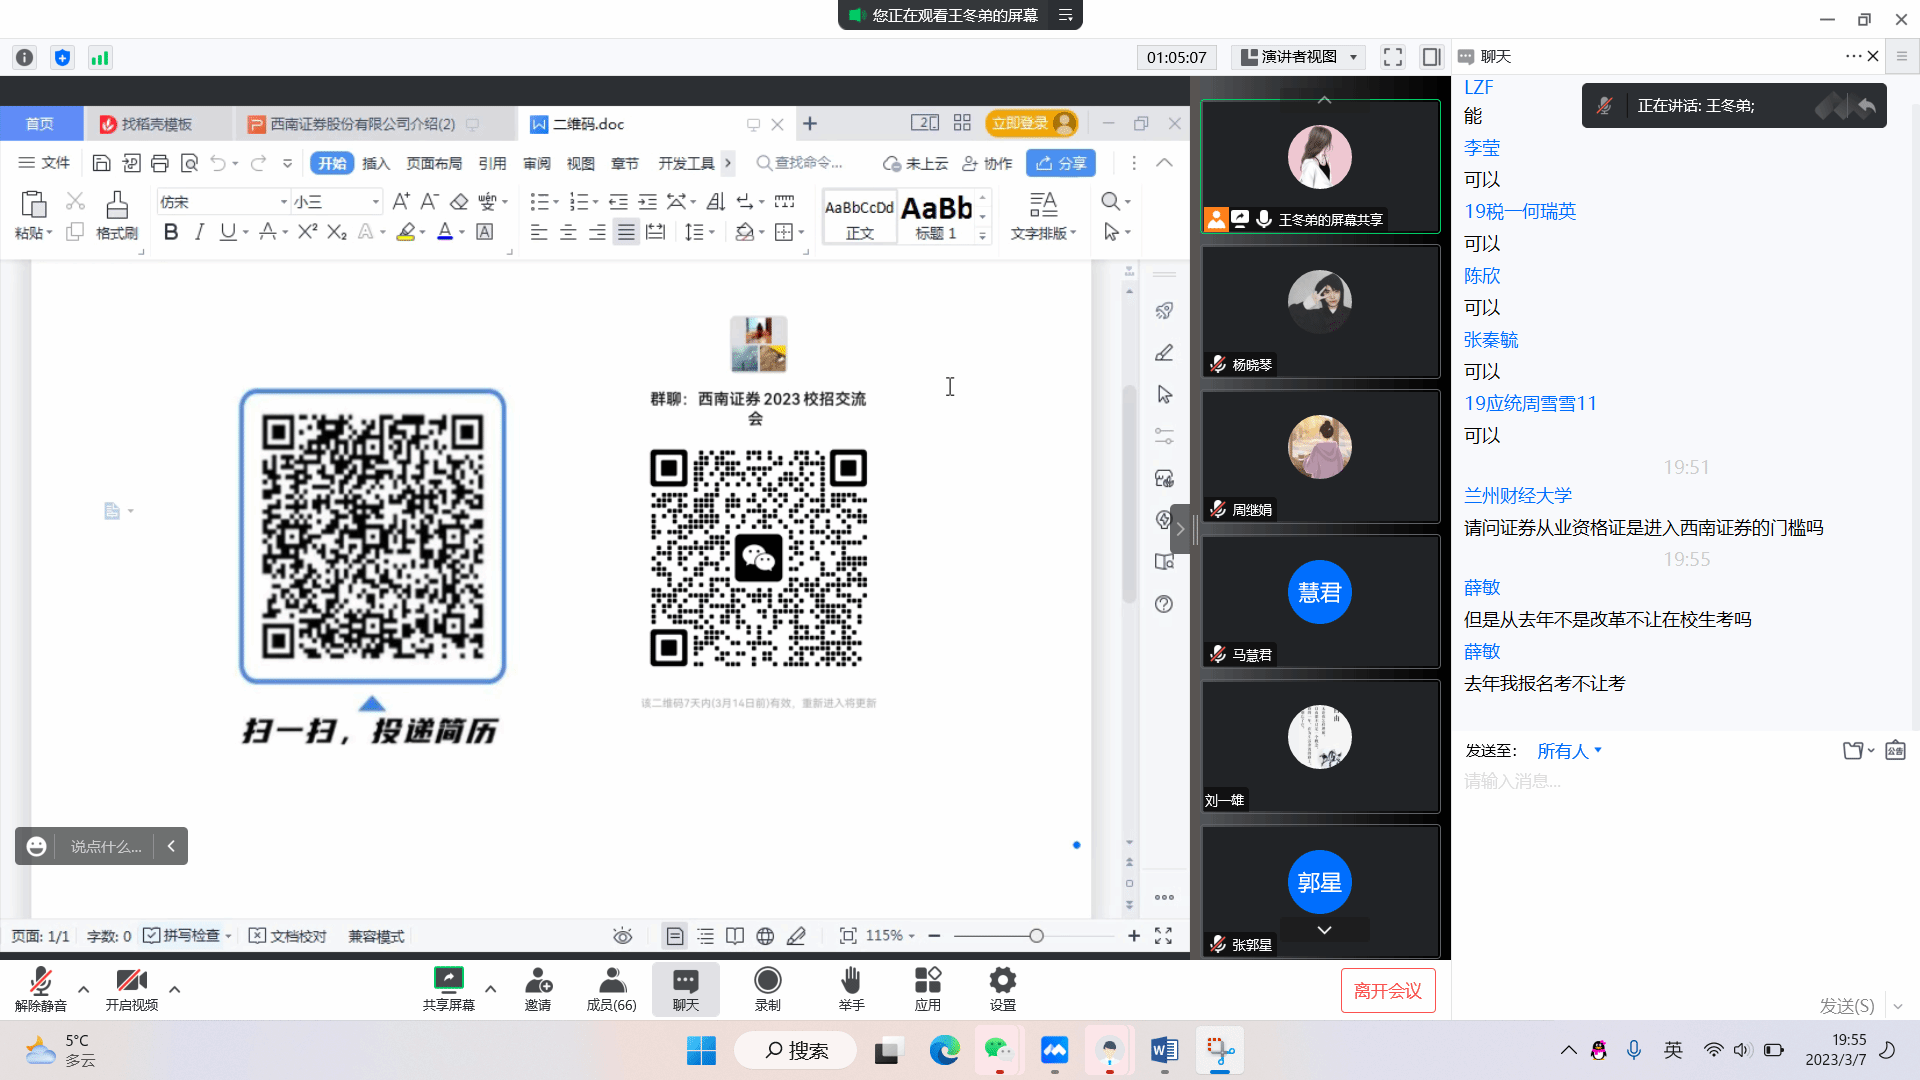The image size is (1920, 1080).
Task: Turn on camera with 开启视频 button
Action: coord(131,989)
